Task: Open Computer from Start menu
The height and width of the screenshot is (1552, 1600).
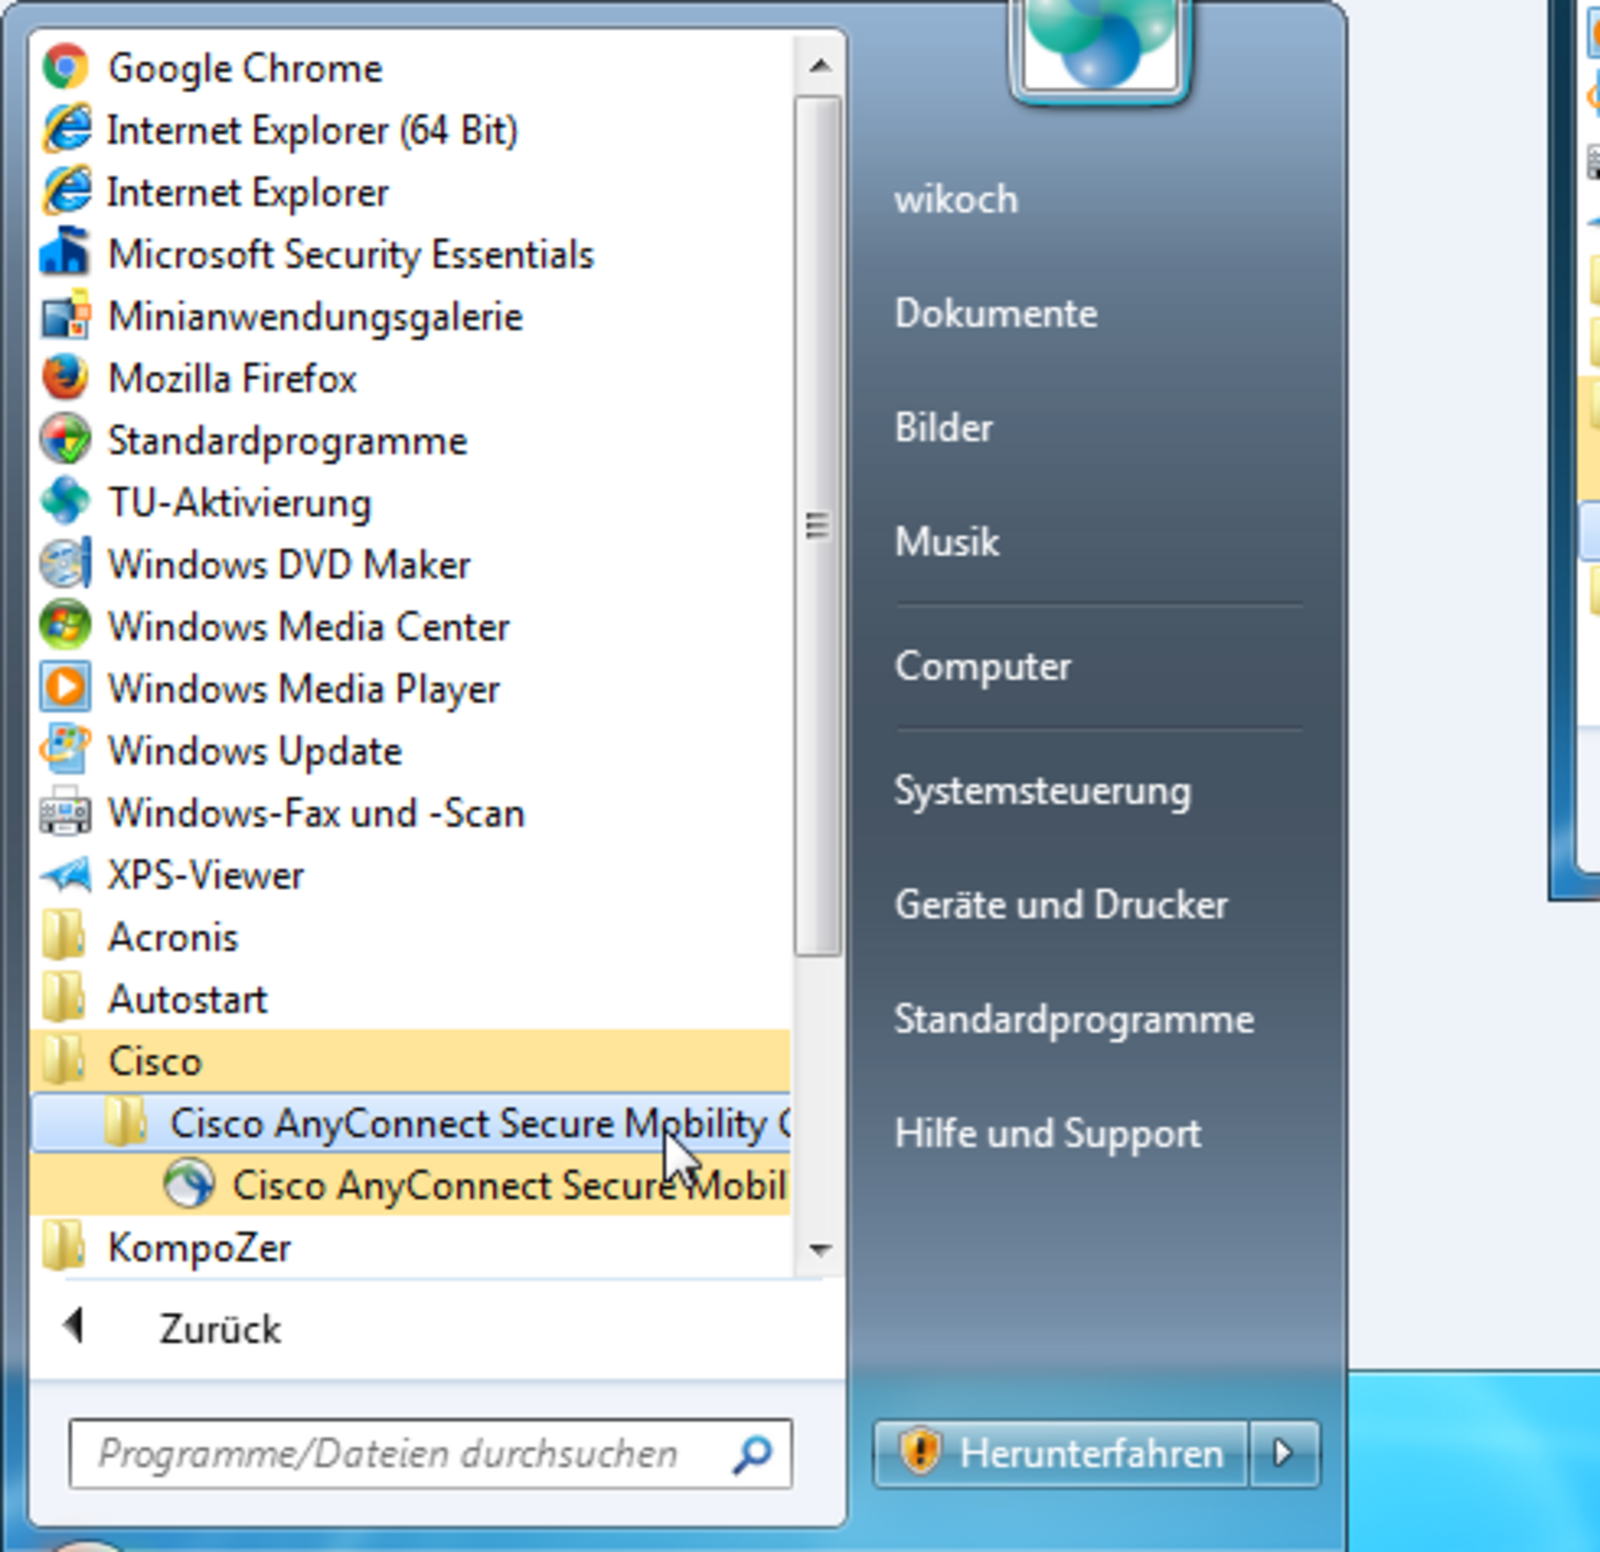Action: (x=983, y=666)
